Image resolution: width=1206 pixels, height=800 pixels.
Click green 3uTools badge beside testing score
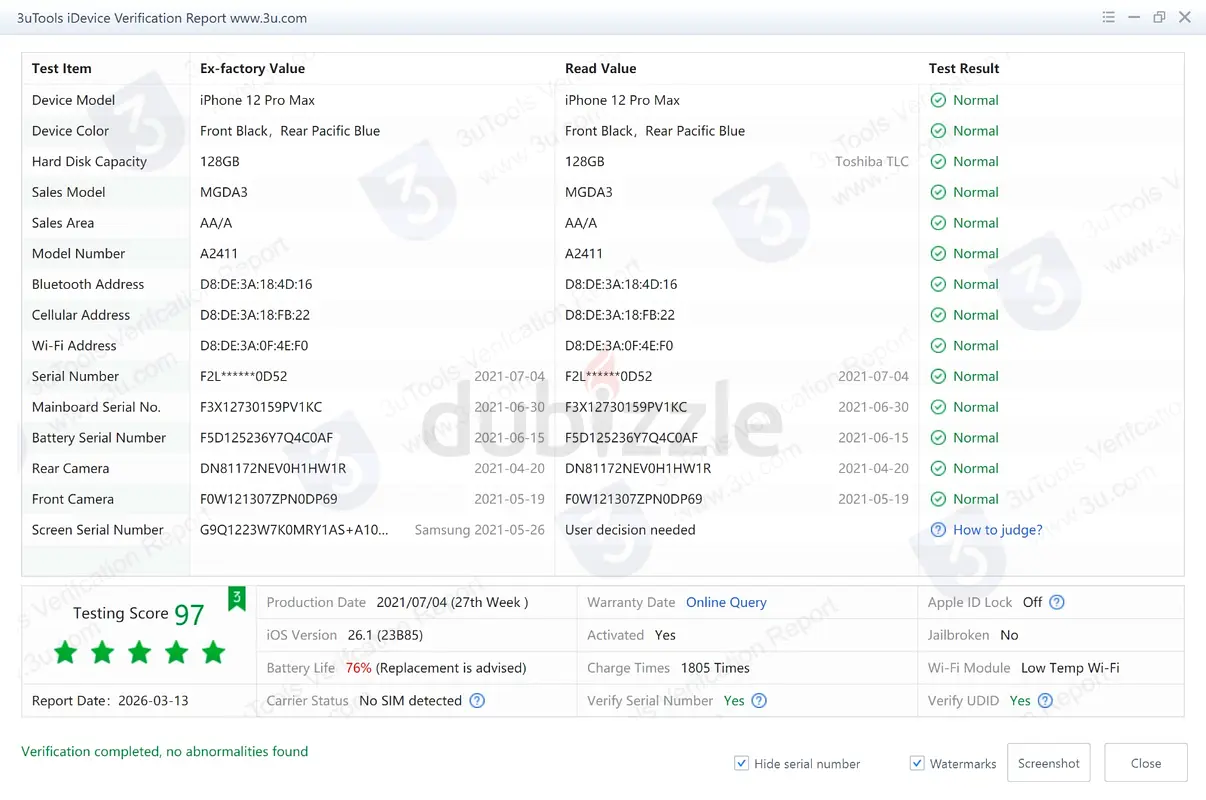[x=237, y=599]
